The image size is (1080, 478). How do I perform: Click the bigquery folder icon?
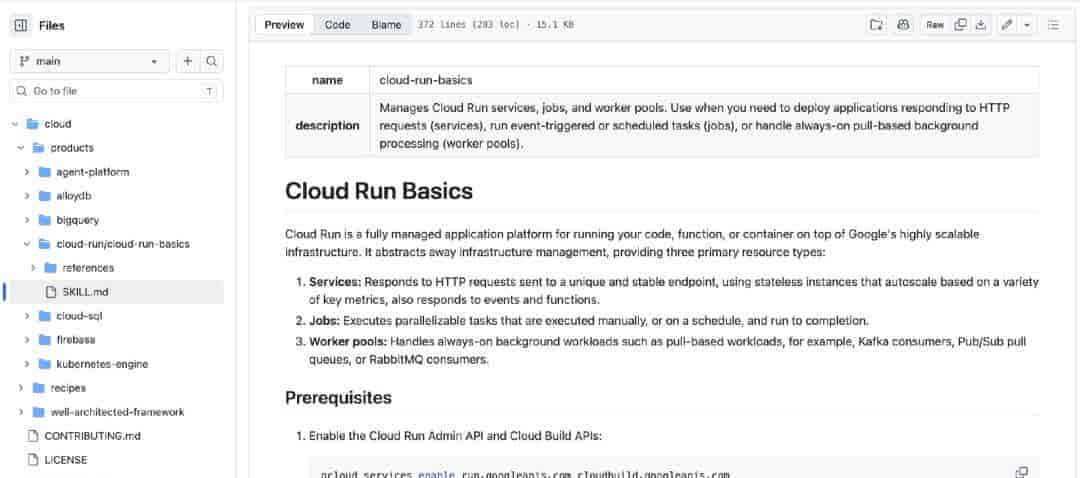coord(45,220)
